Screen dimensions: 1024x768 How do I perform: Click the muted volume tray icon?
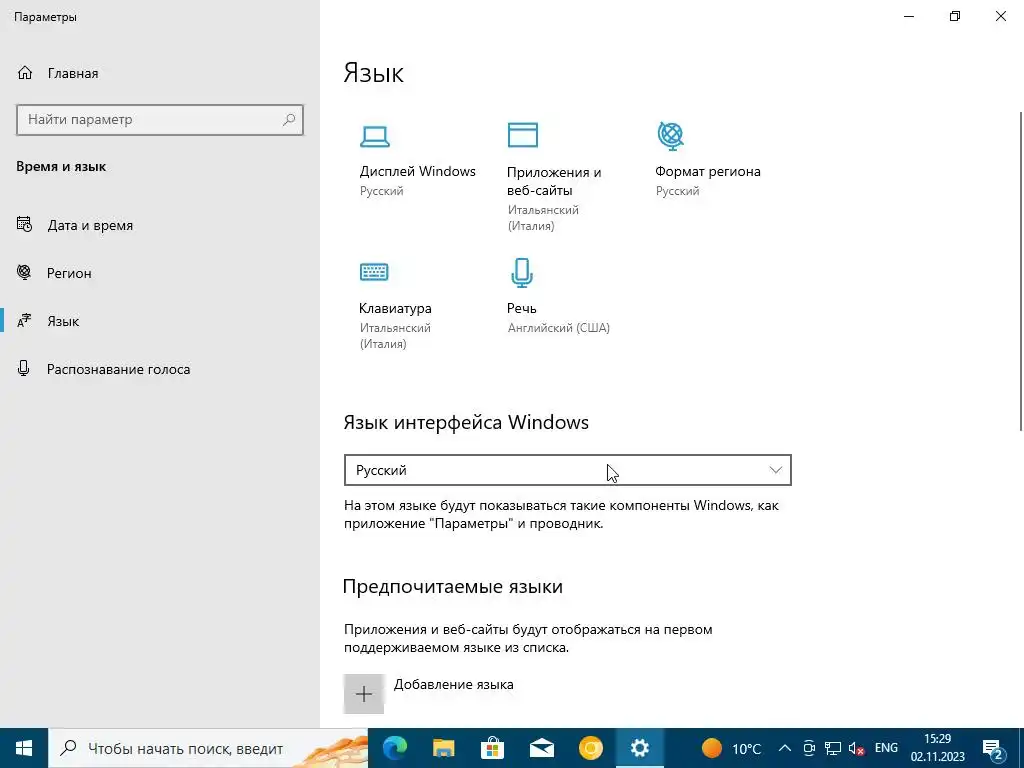(856, 749)
